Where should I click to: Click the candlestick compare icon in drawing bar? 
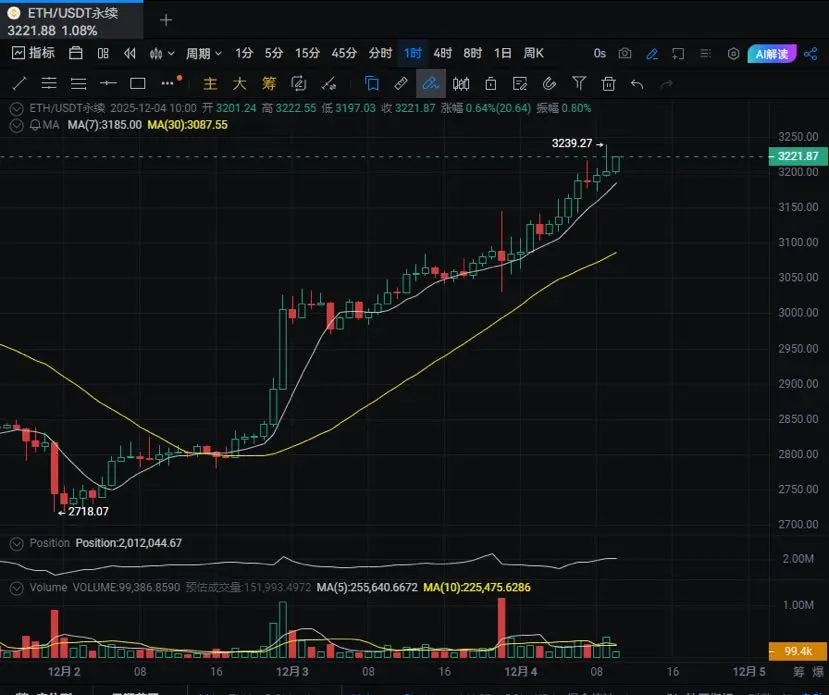coord(461,84)
